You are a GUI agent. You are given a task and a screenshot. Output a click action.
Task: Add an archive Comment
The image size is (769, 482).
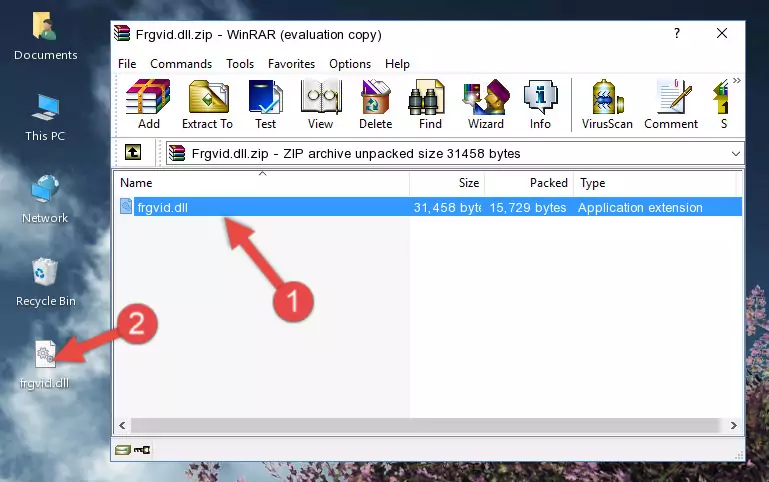(x=671, y=104)
